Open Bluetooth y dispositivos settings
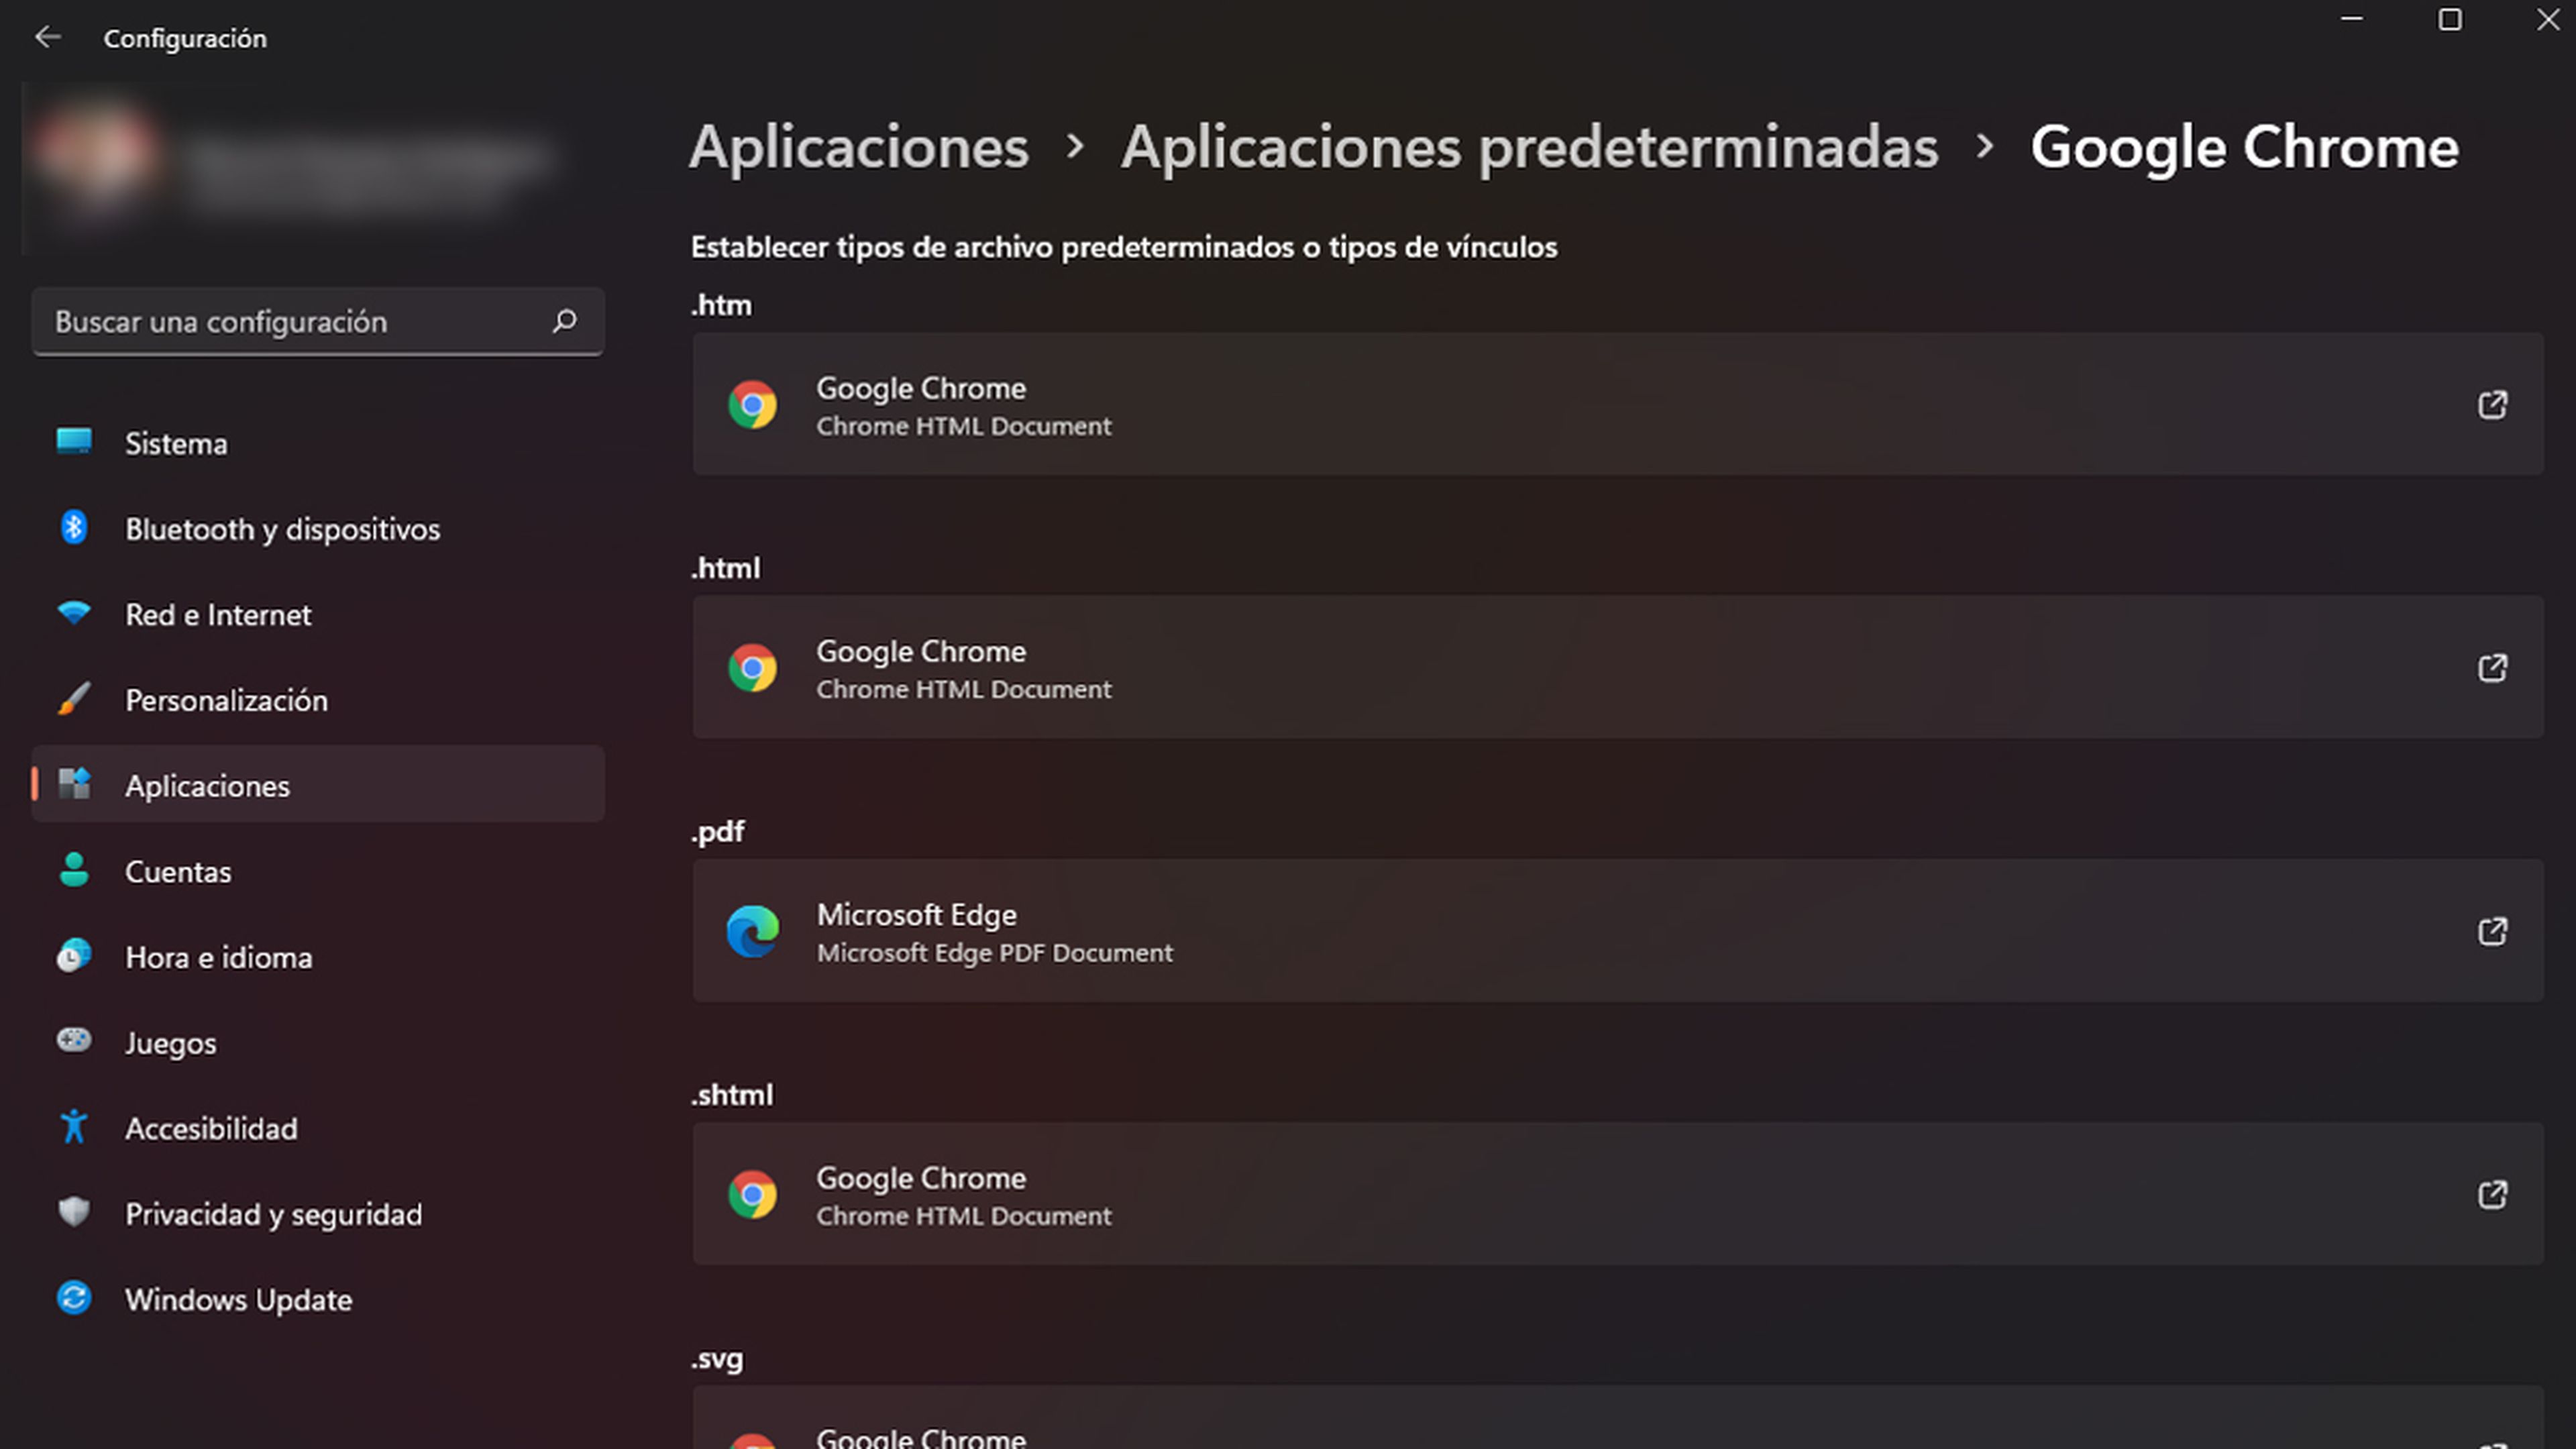This screenshot has width=2576, height=1449. [x=318, y=528]
